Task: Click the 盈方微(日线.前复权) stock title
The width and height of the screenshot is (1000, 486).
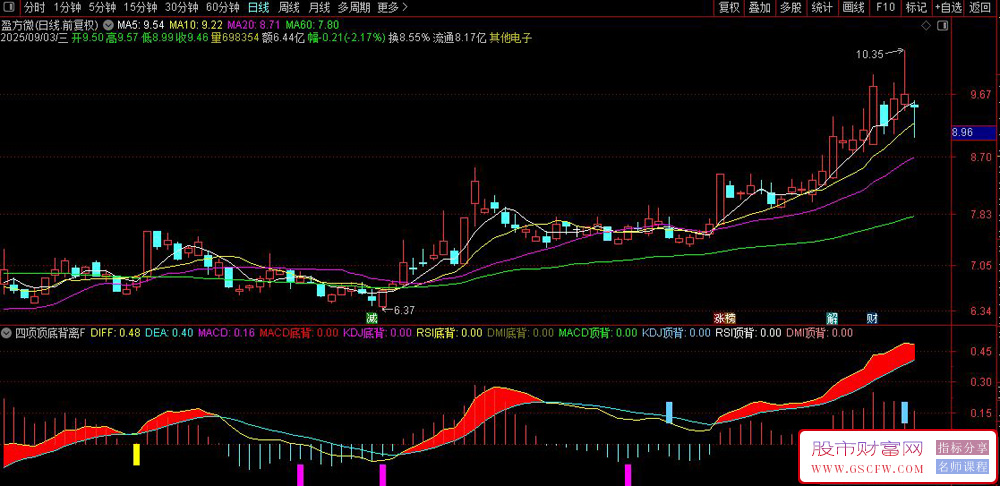Action: click(51, 26)
